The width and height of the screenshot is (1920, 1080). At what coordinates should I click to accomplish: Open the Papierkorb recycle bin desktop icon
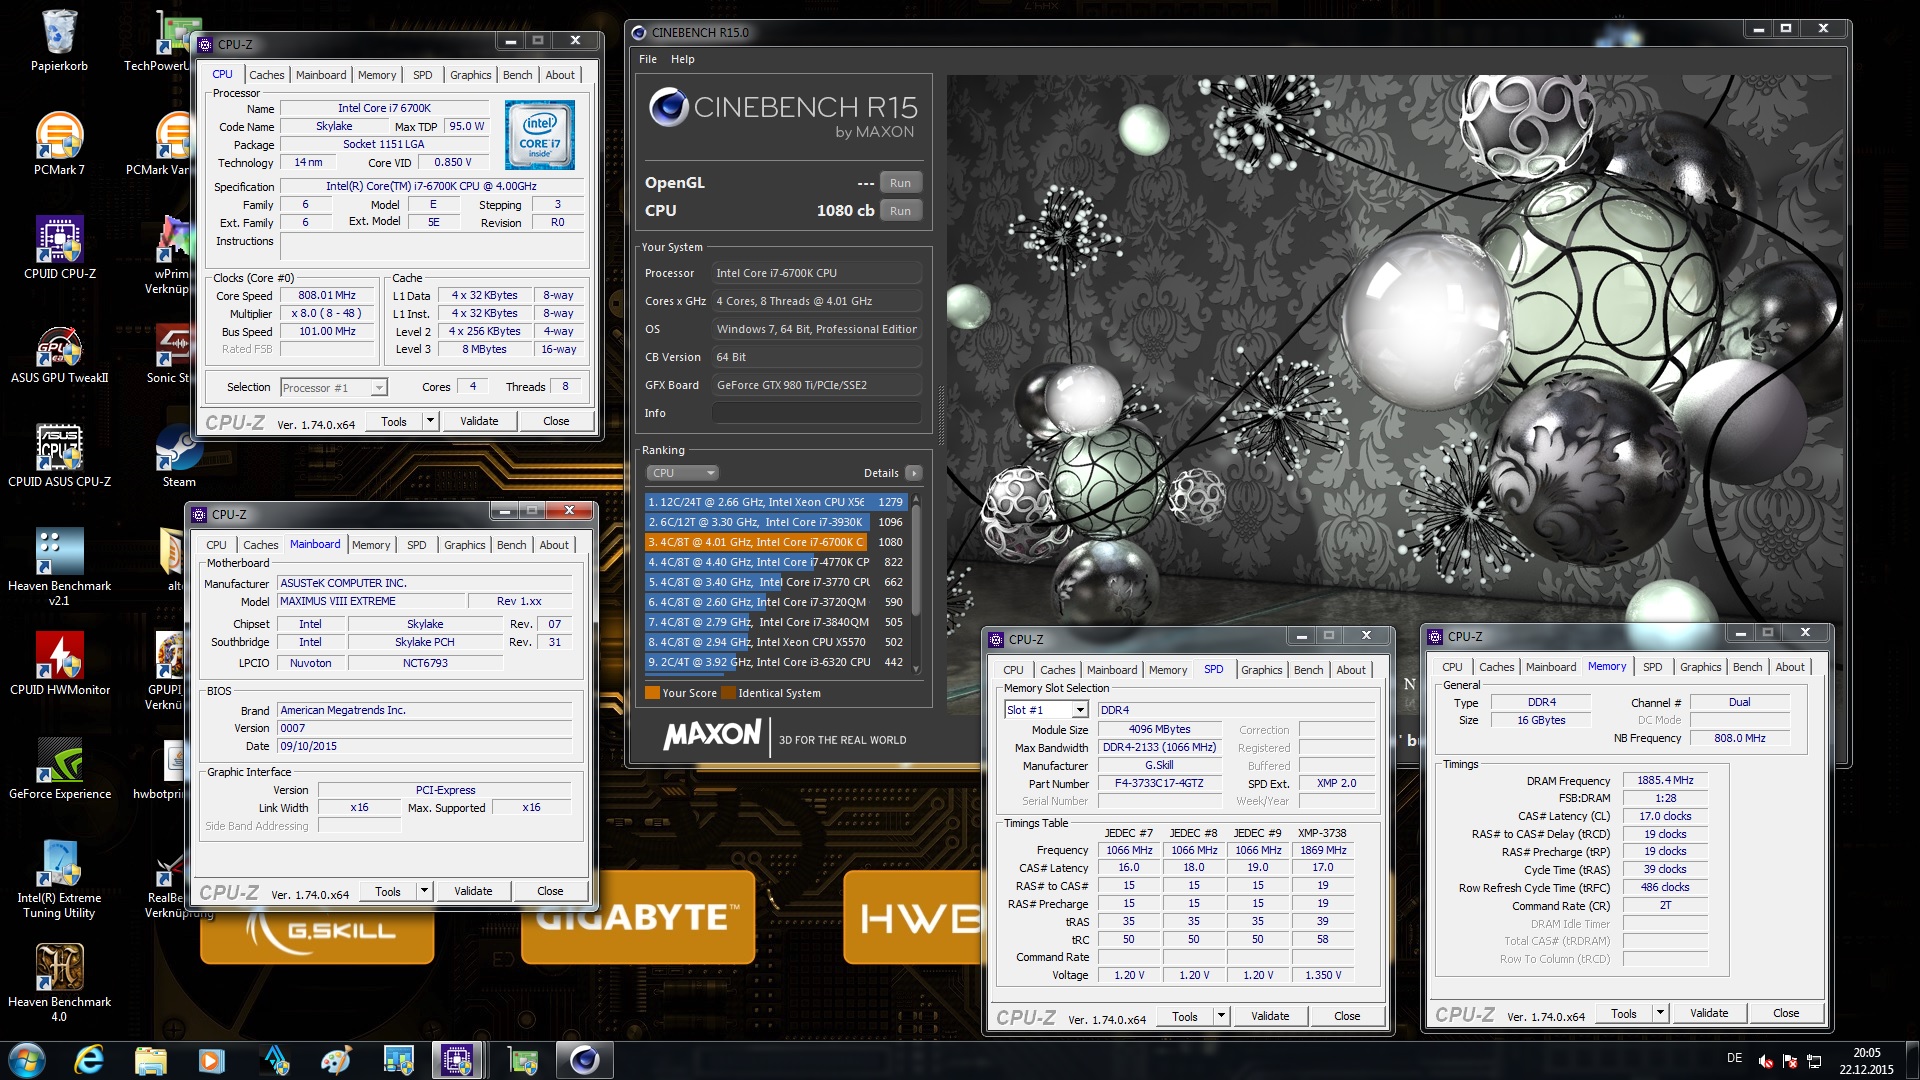point(59,41)
